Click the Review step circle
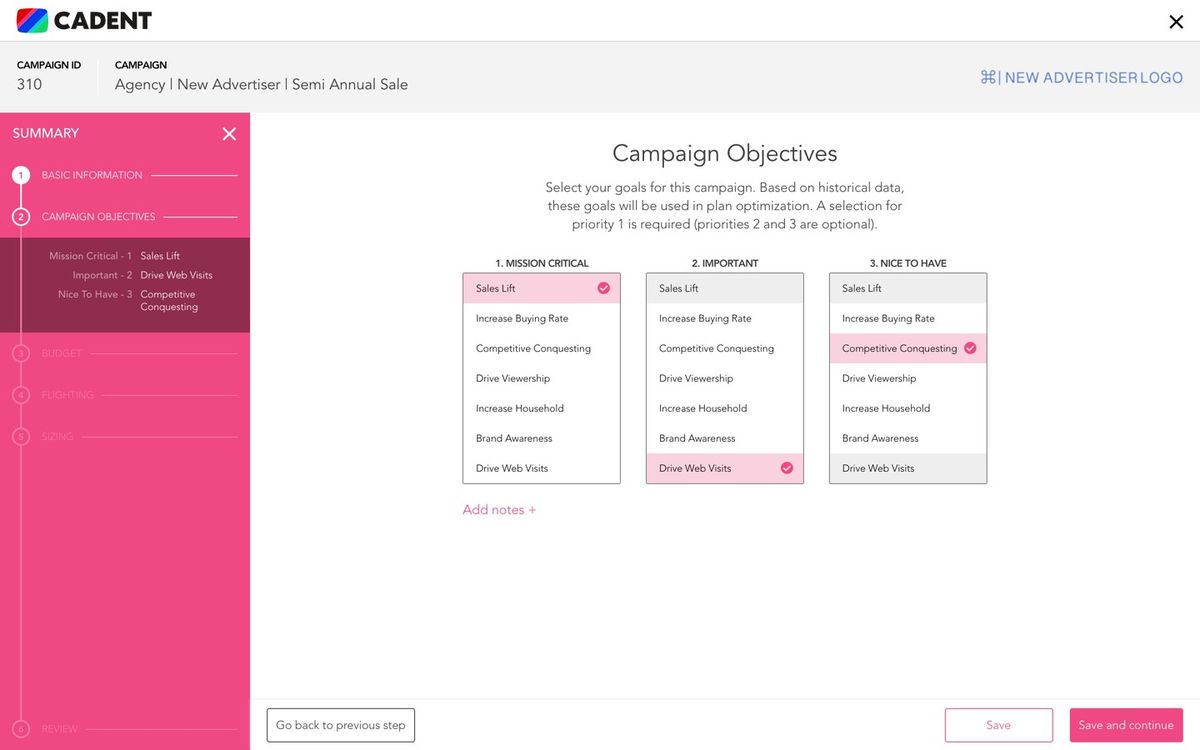The height and width of the screenshot is (750, 1200). [x=21, y=729]
